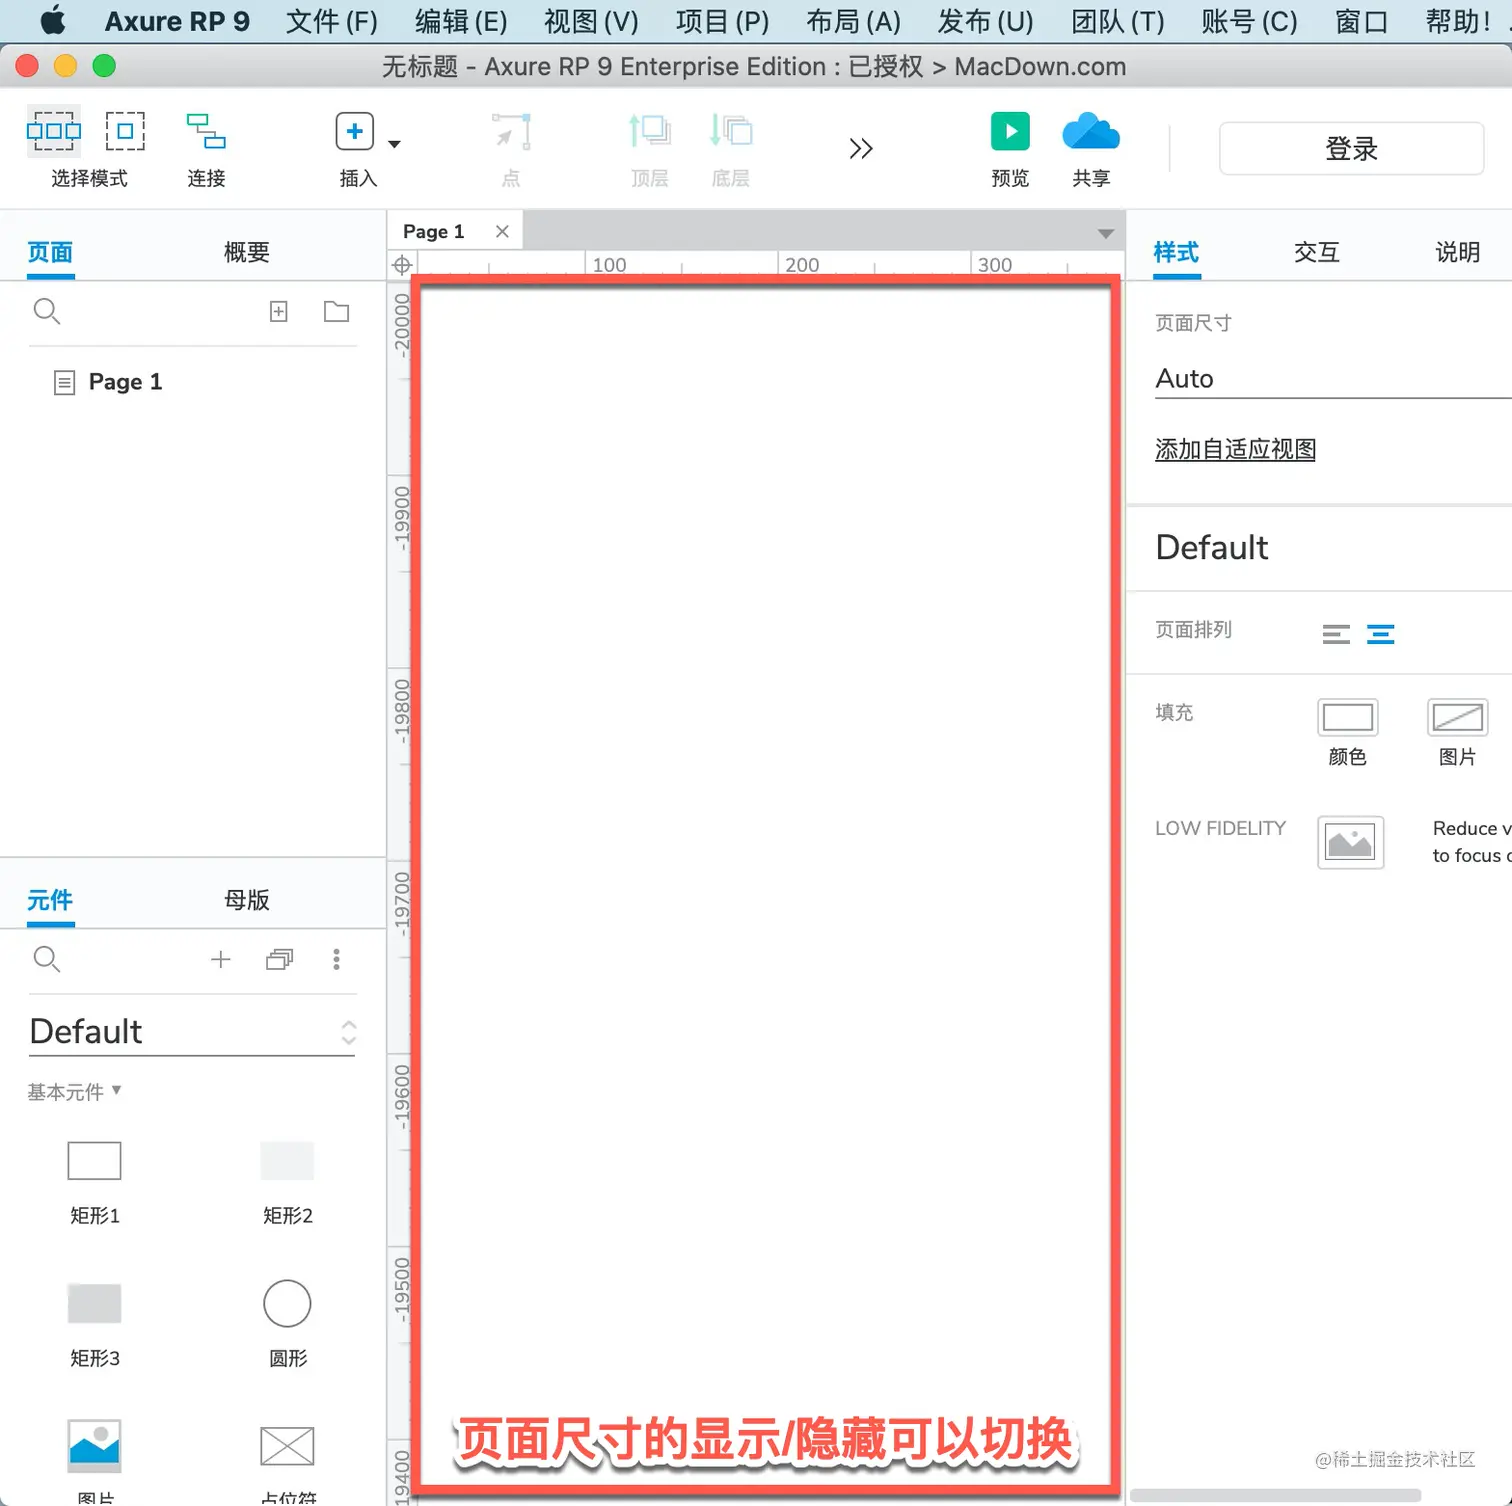Click the add library plus icon

click(x=221, y=960)
